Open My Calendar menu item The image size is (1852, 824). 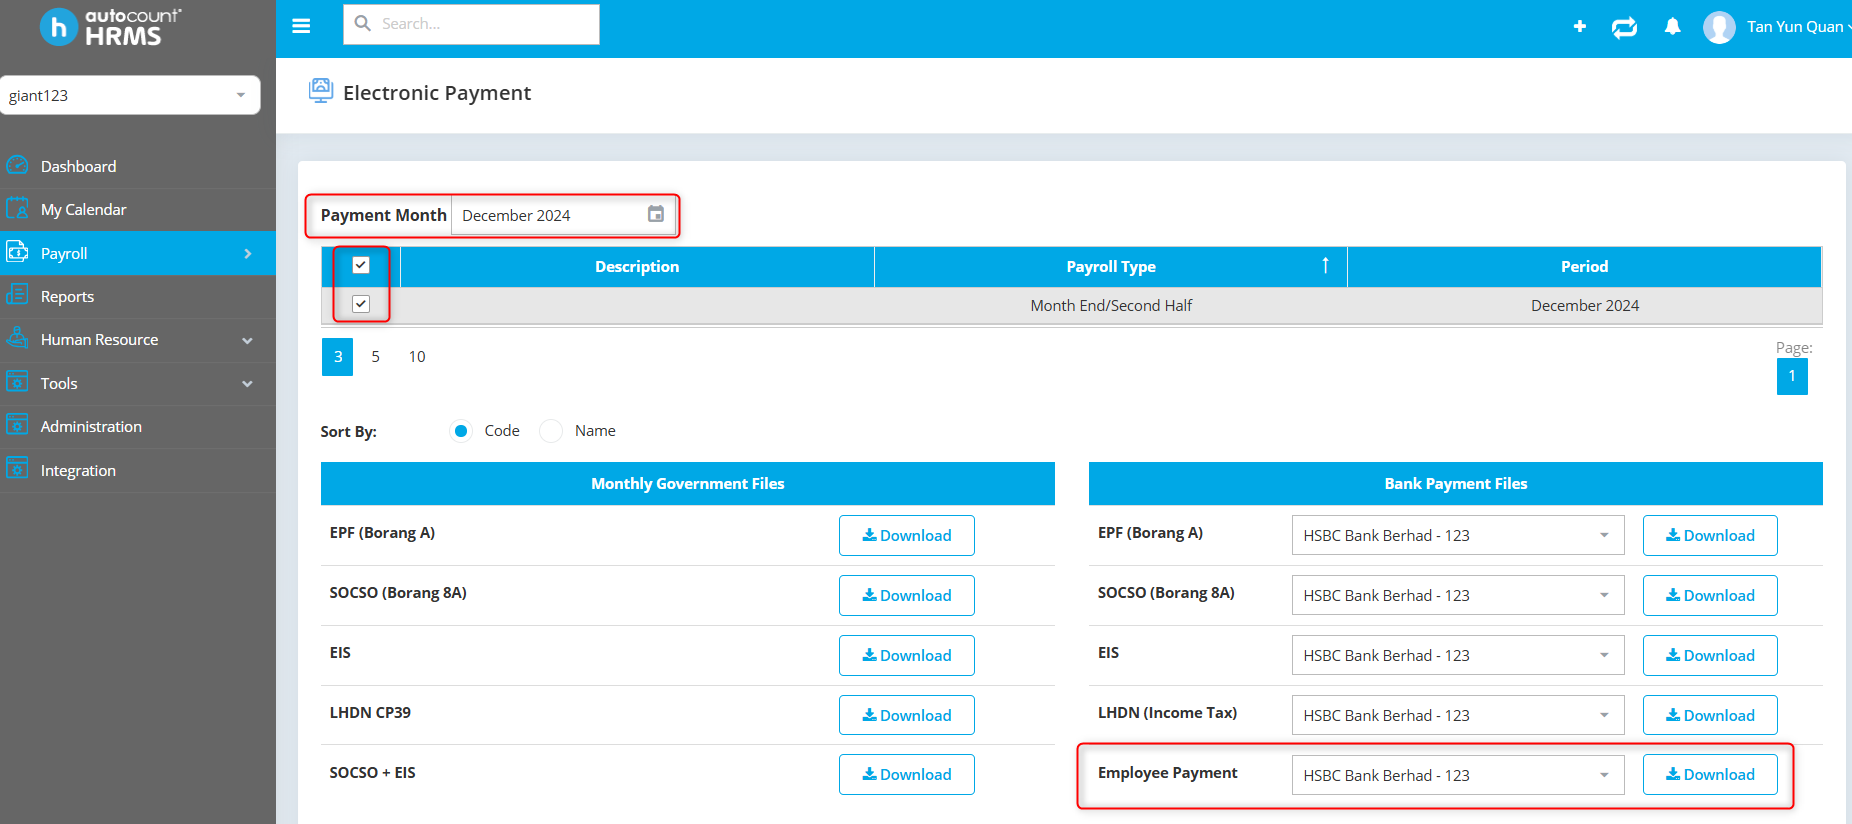[138, 209]
